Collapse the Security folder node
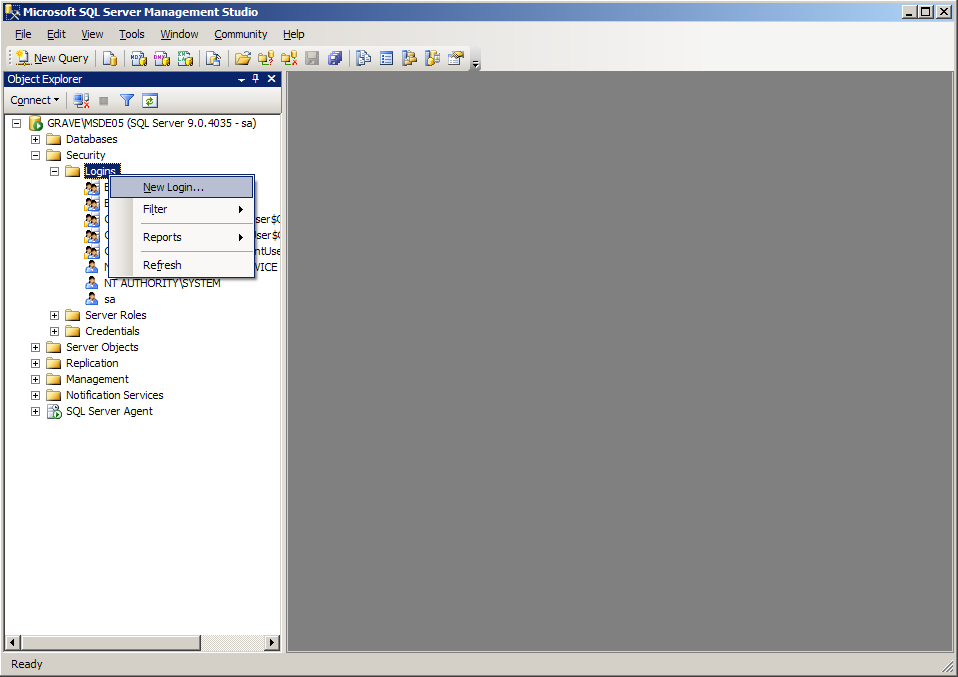 point(36,155)
